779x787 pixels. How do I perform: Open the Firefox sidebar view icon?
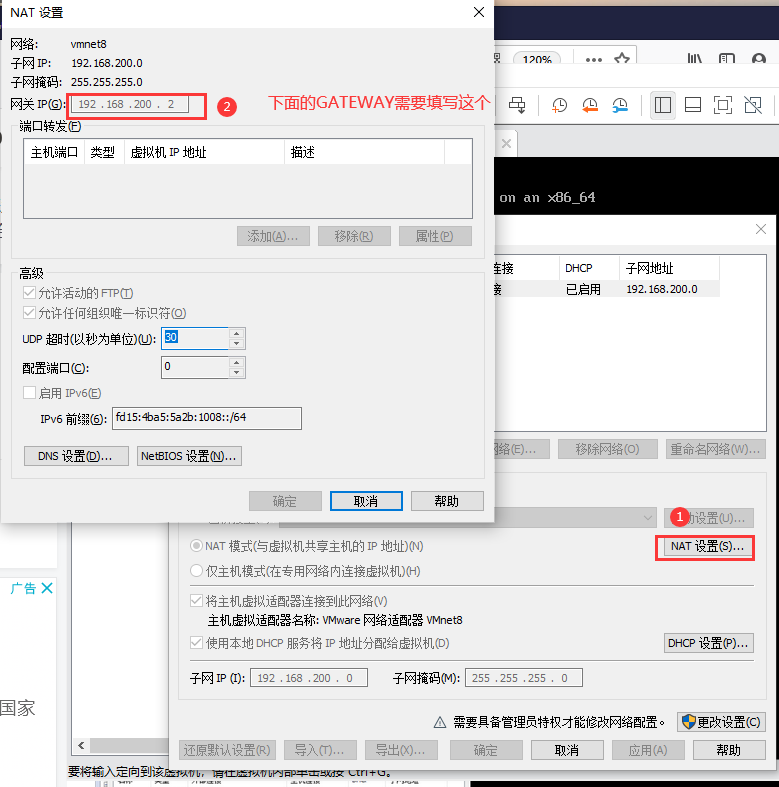[x=726, y=59]
